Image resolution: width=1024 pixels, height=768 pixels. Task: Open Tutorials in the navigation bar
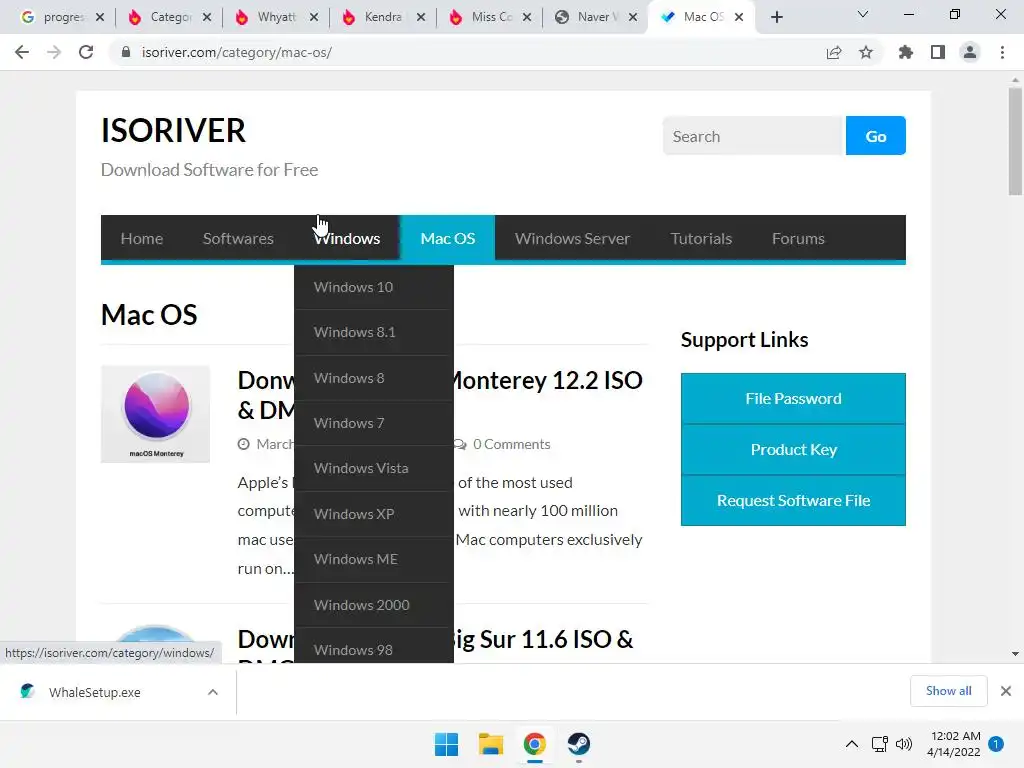[701, 238]
